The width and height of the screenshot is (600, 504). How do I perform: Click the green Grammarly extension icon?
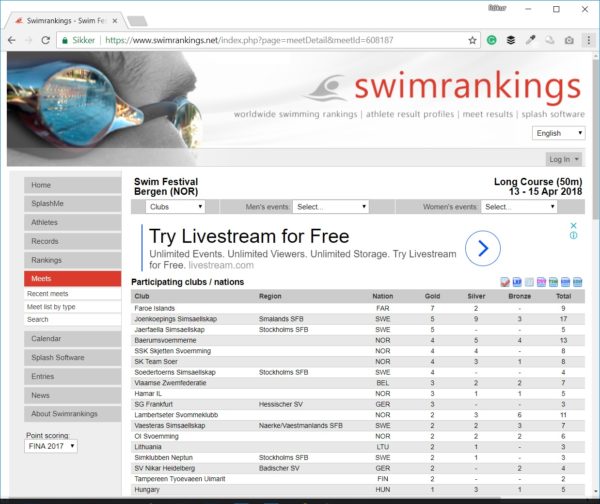(x=492, y=40)
